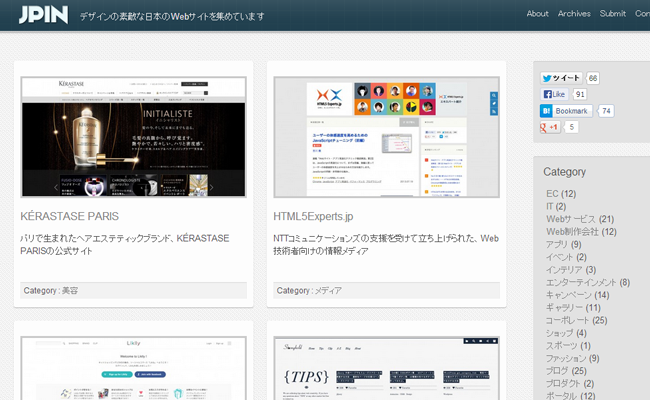The image size is (650, 400).
Task: Open the TIPS site thumbnail
Action: click(x=386, y=368)
